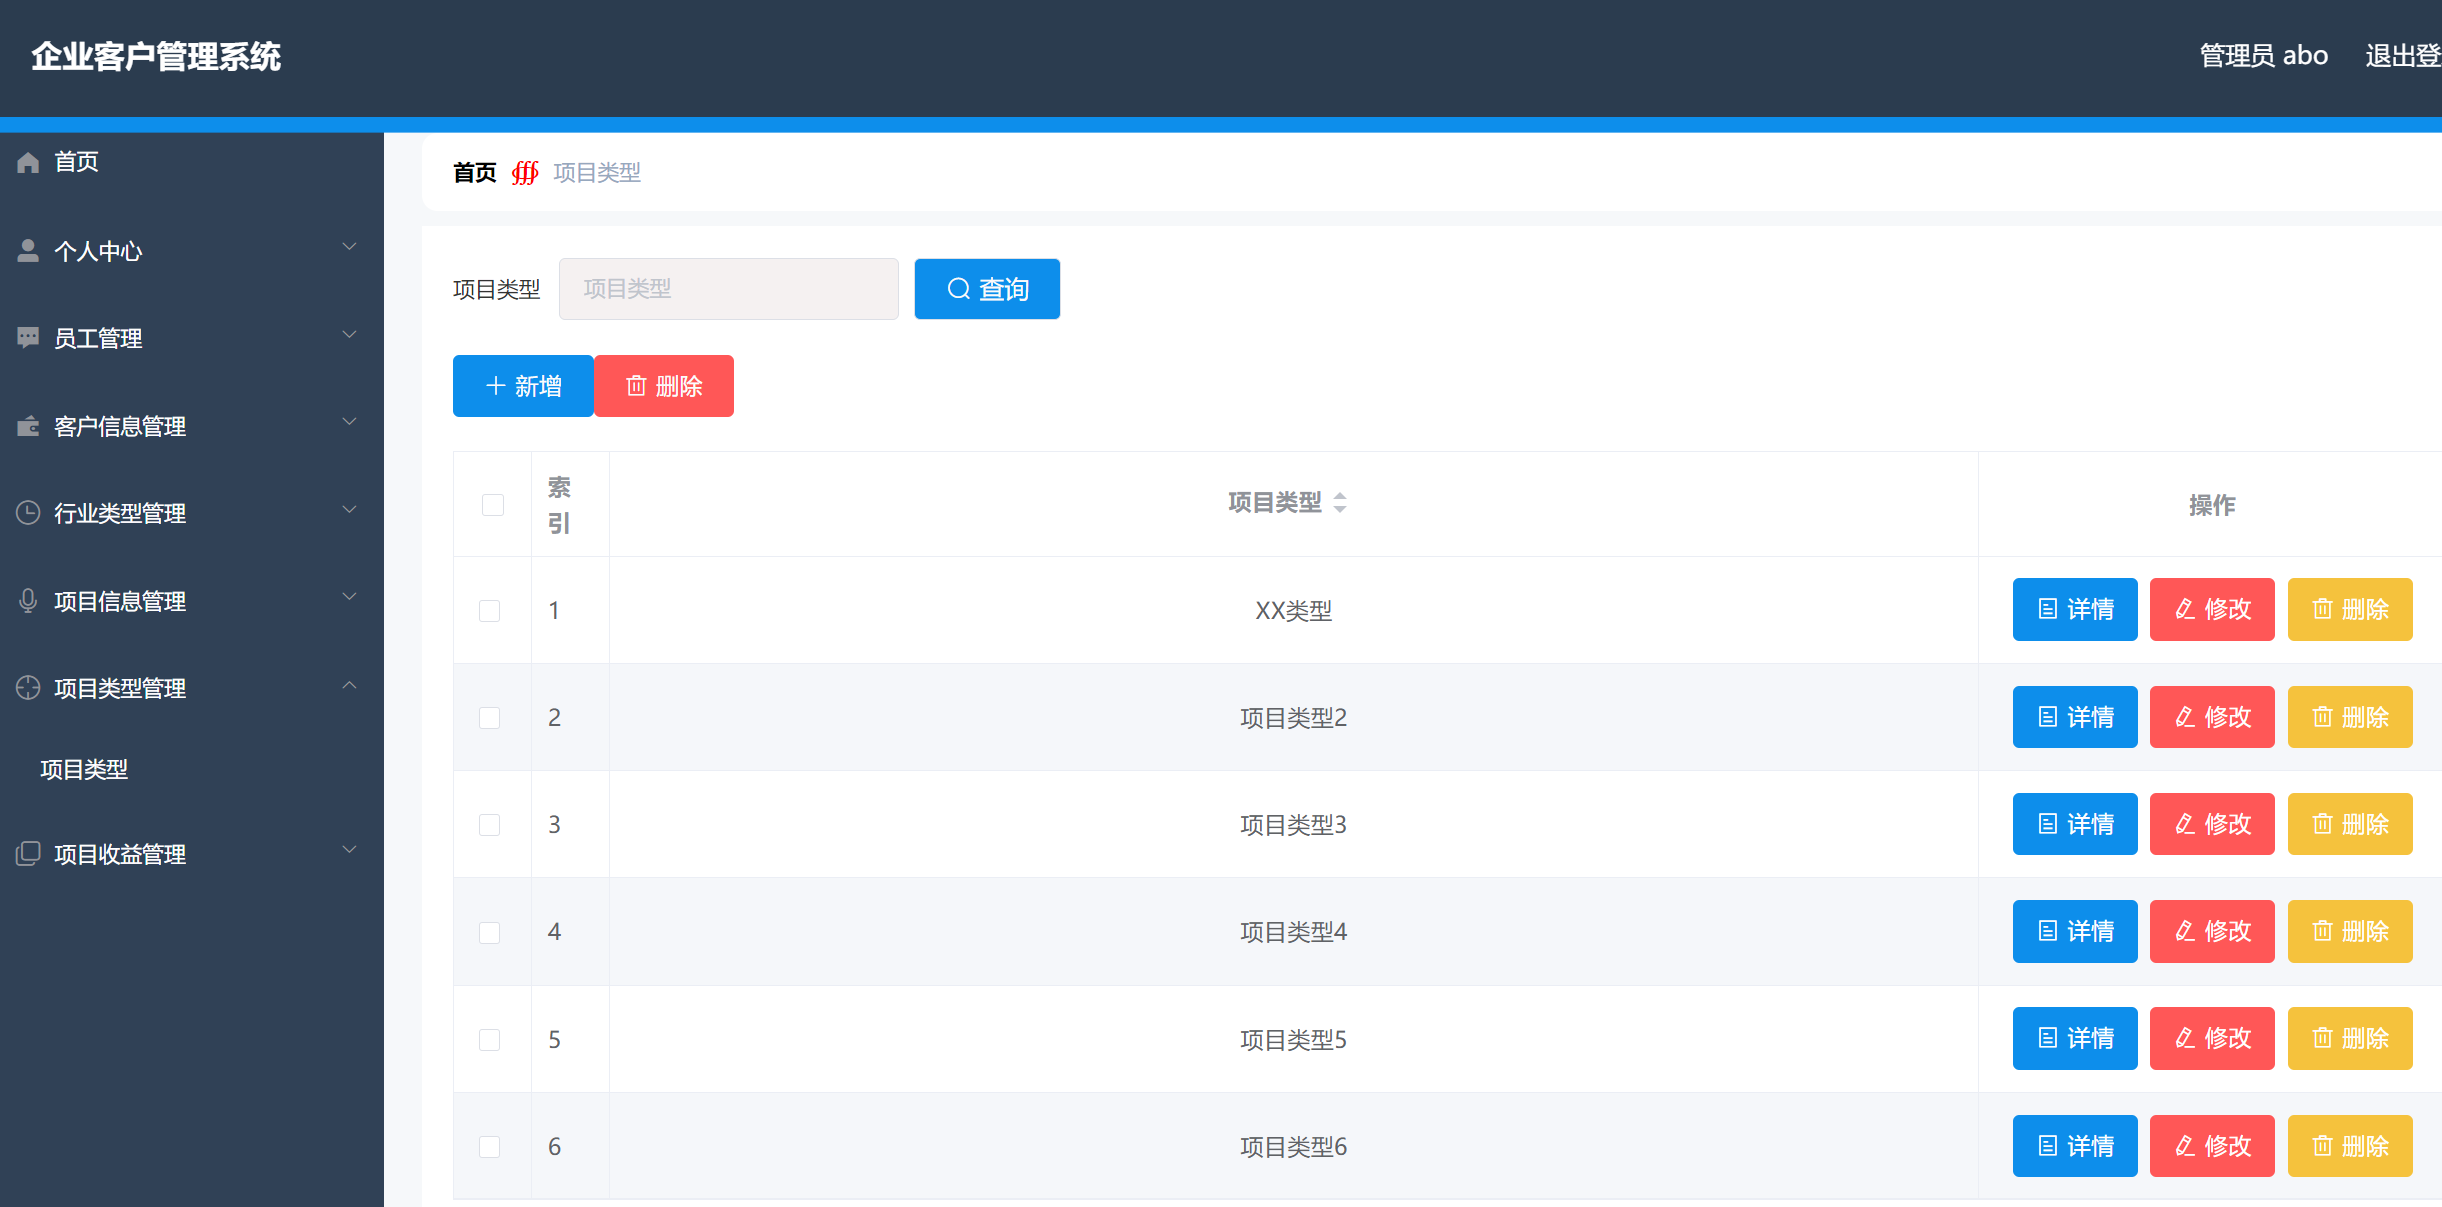Focus the 项目类型 search input field
2442x1207 pixels.
coord(728,289)
